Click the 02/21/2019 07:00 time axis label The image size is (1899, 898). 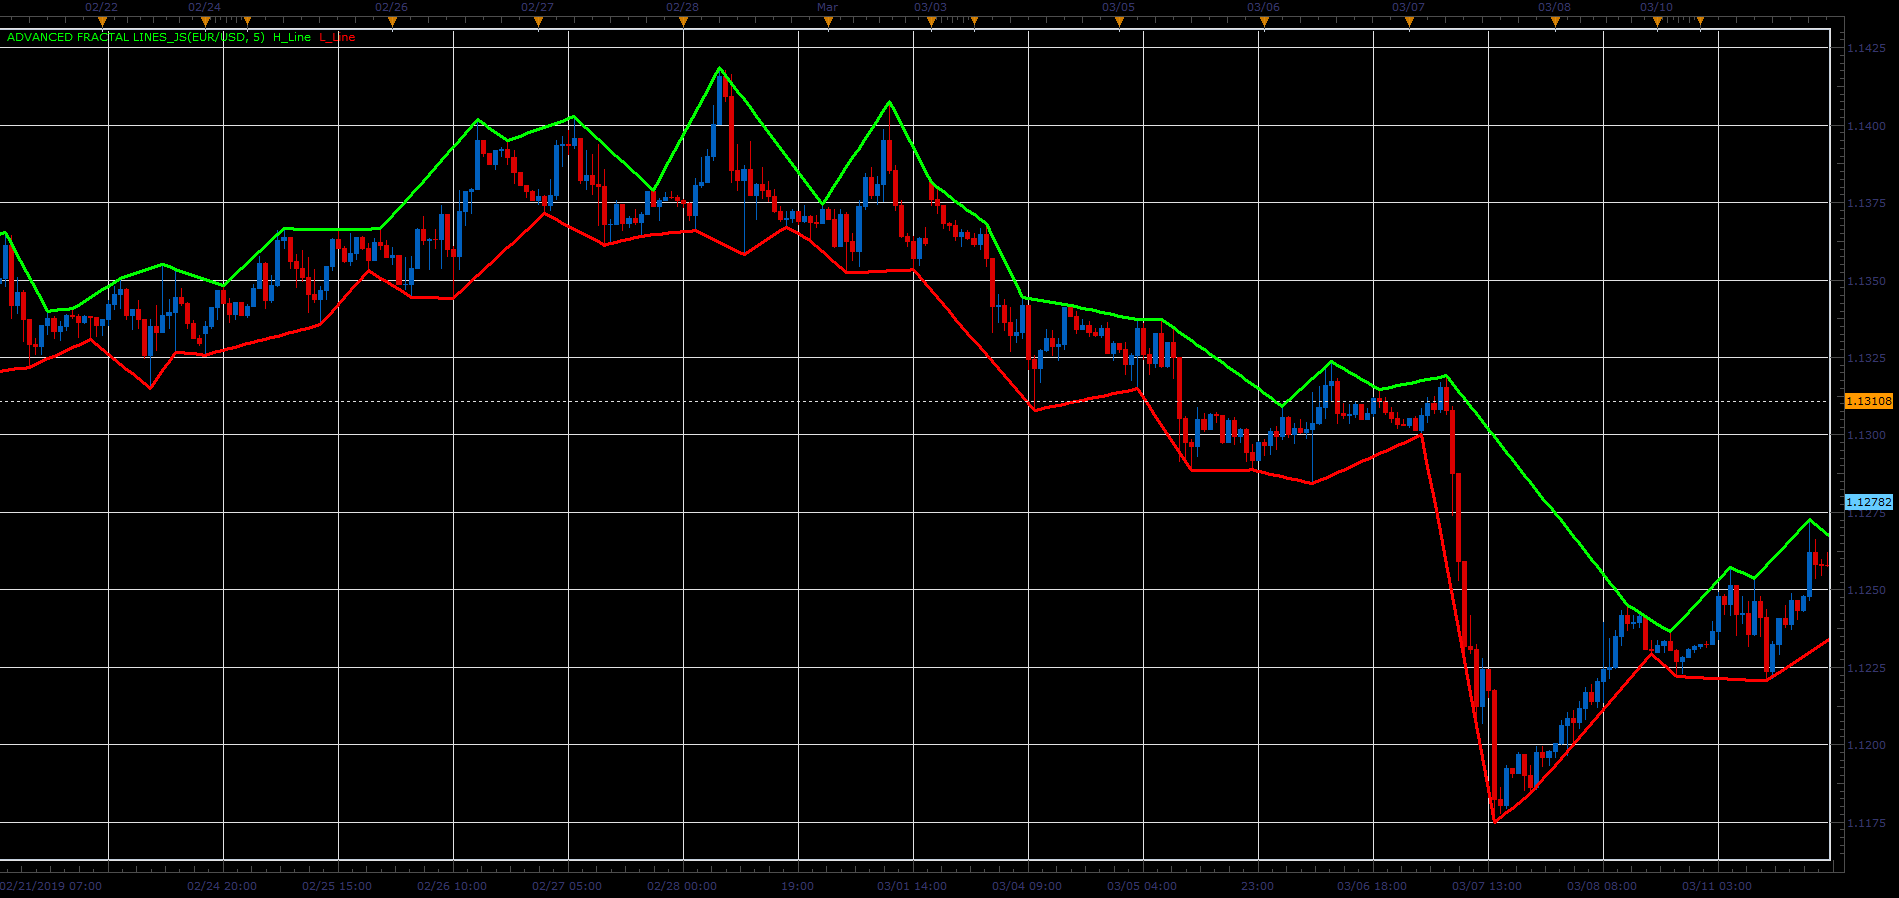[x=51, y=886]
